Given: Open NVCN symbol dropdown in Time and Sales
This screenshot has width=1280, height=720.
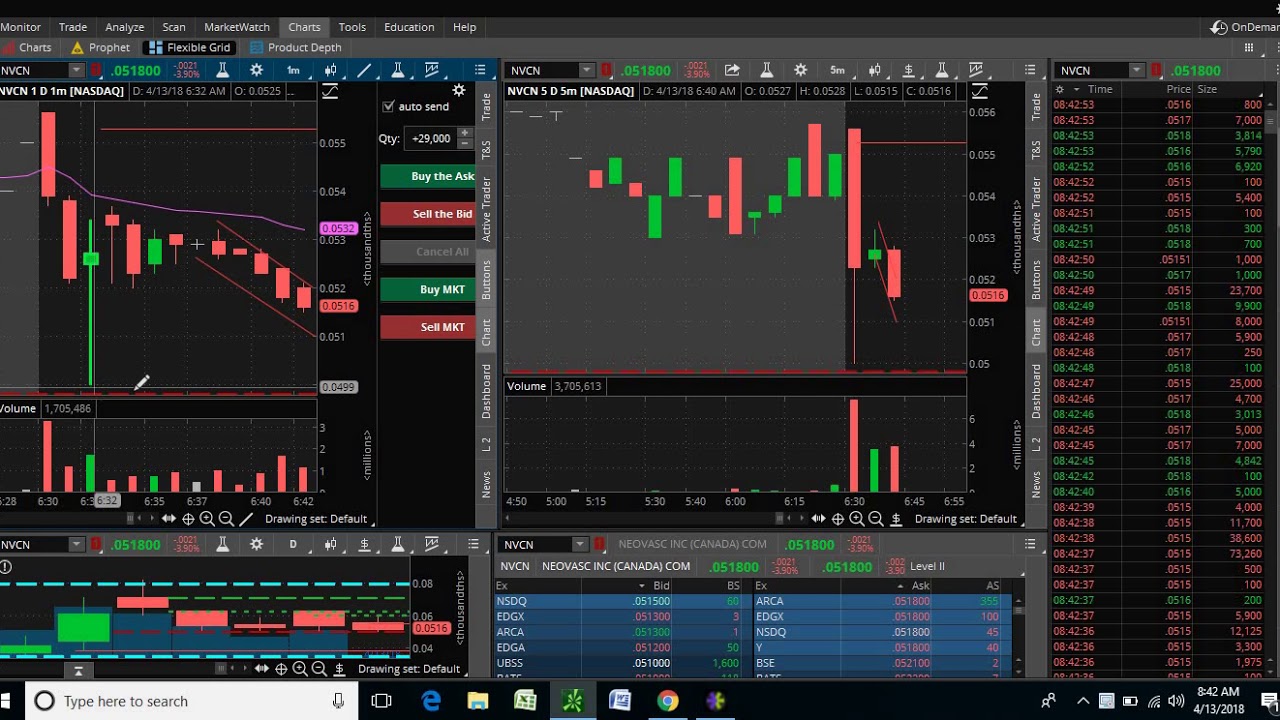Looking at the screenshot, I should pyautogui.click(x=1137, y=70).
